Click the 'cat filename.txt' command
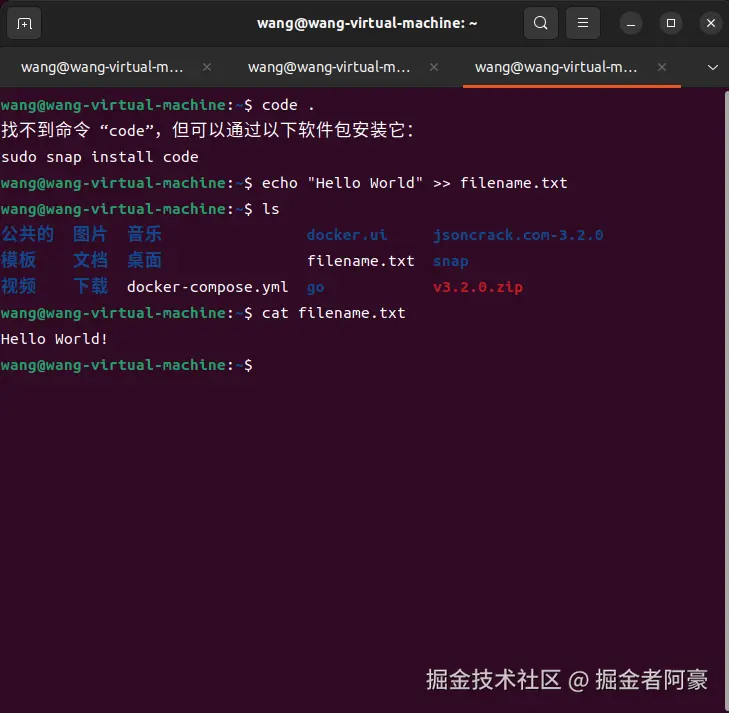This screenshot has height=713, width=729. [x=334, y=313]
